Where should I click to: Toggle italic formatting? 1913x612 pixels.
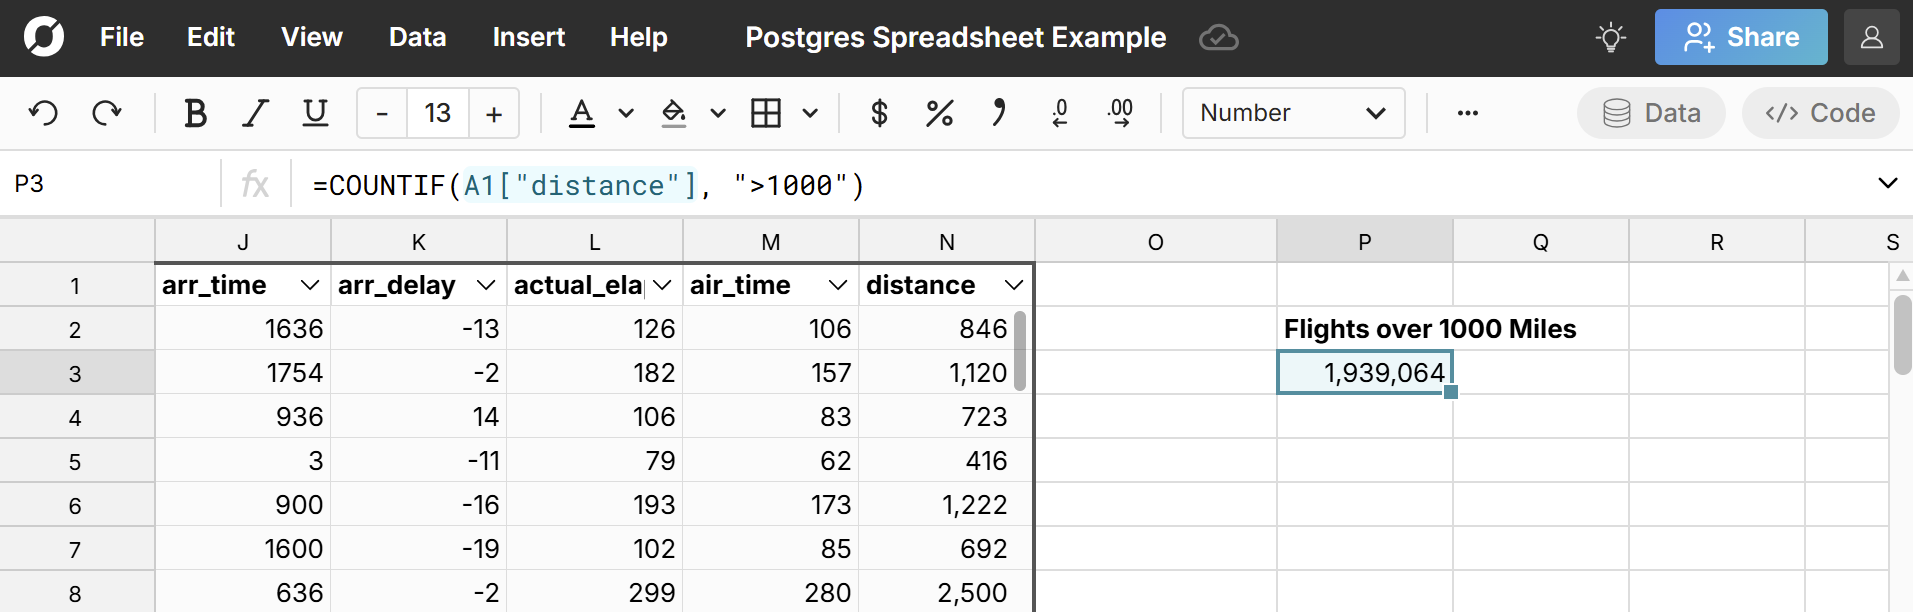[256, 113]
